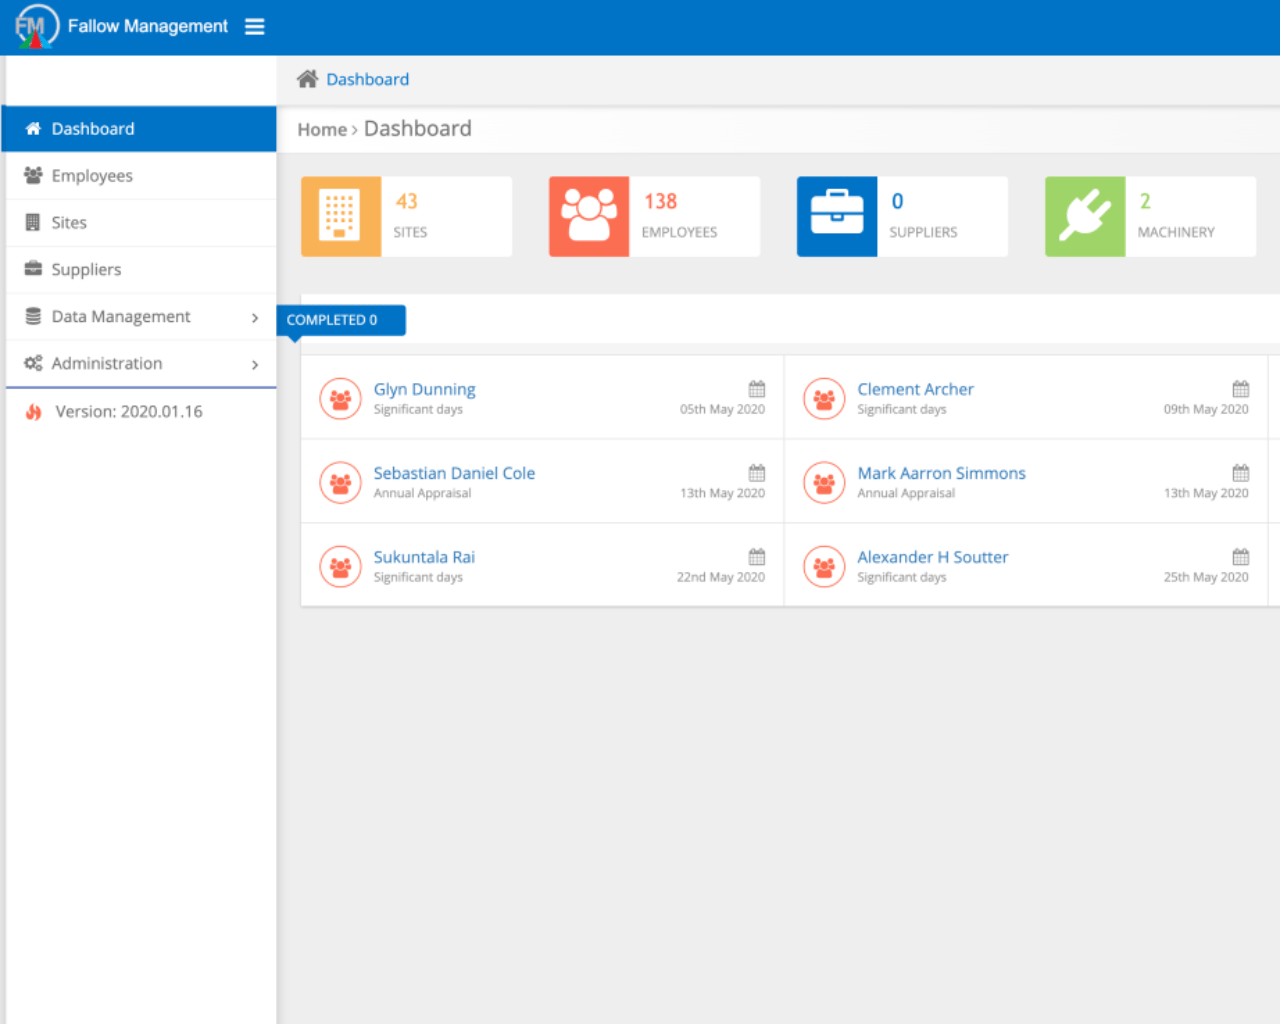Click the Version 2020.01.16 item
This screenshot has width=1280, height=1024.
[128, 412]
